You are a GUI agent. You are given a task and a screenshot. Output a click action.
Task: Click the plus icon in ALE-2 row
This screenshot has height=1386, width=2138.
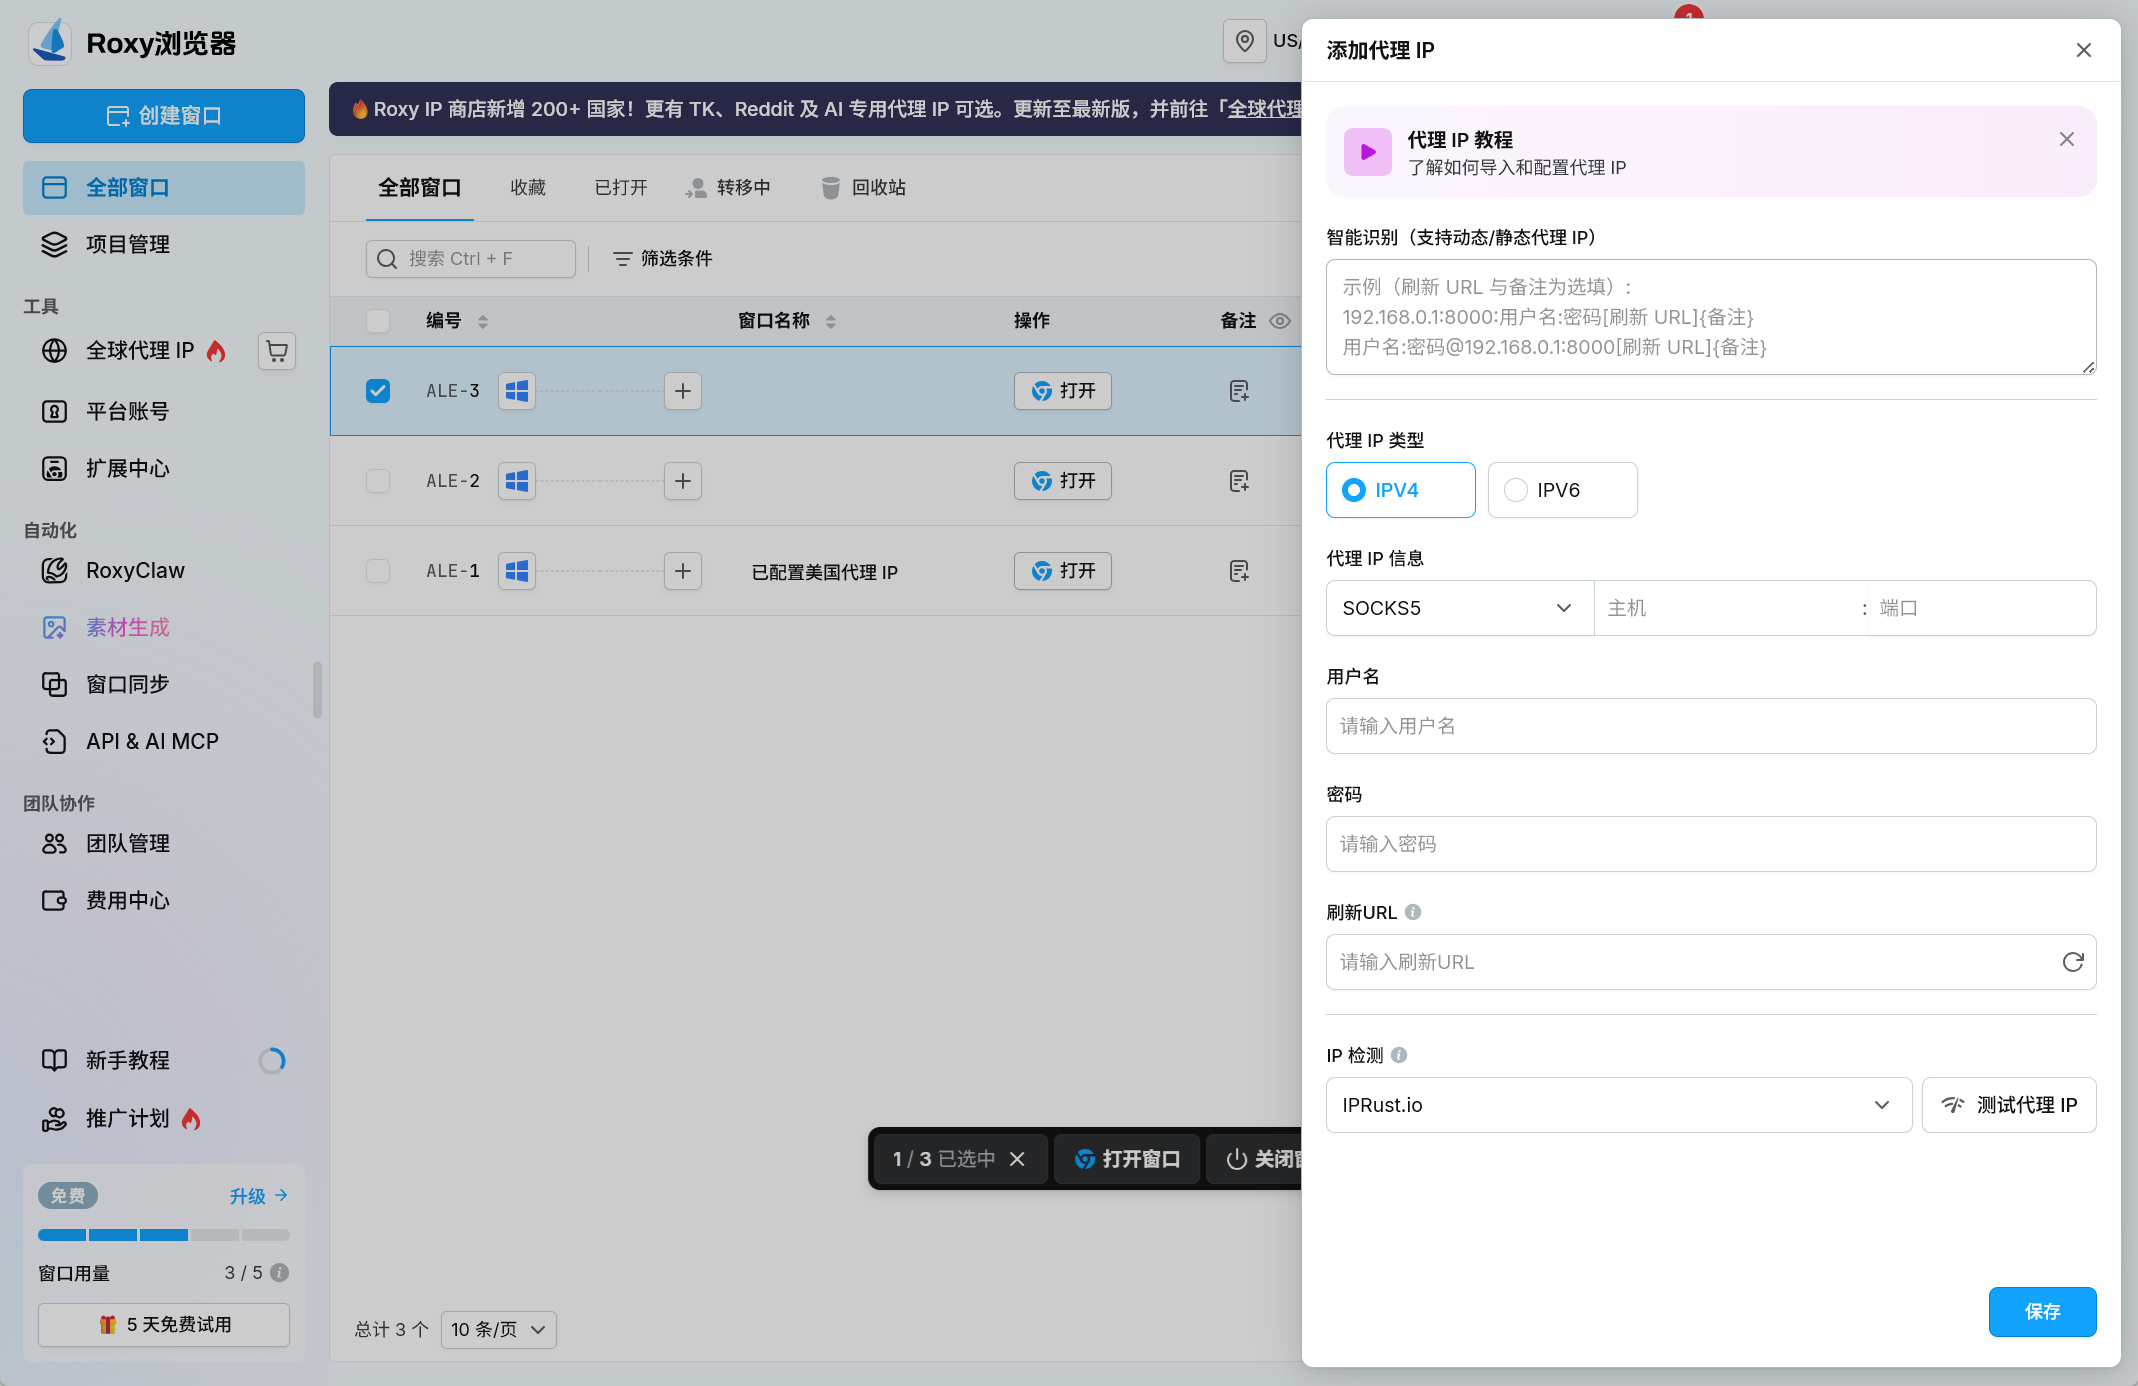(x=683, y=481)
